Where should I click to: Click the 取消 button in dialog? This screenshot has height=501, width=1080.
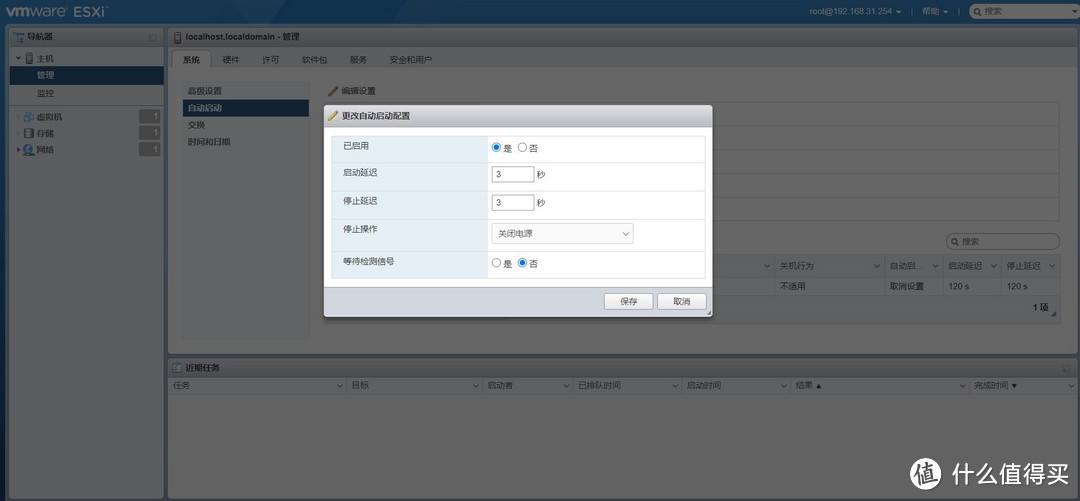coord(682,302)
